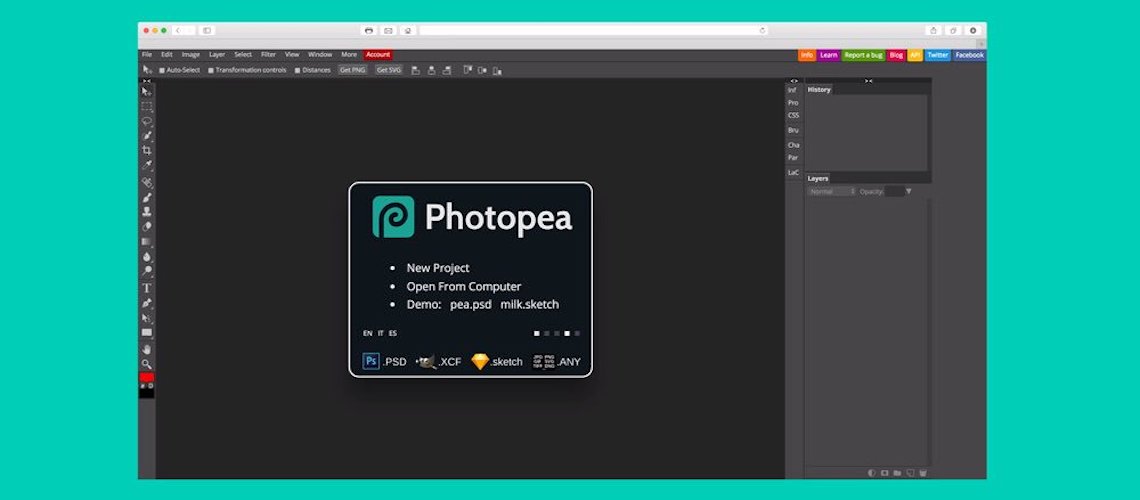
Task: Enable the Auto-Select checkbox
Action: pyautogui.click(x=162, y=70)
